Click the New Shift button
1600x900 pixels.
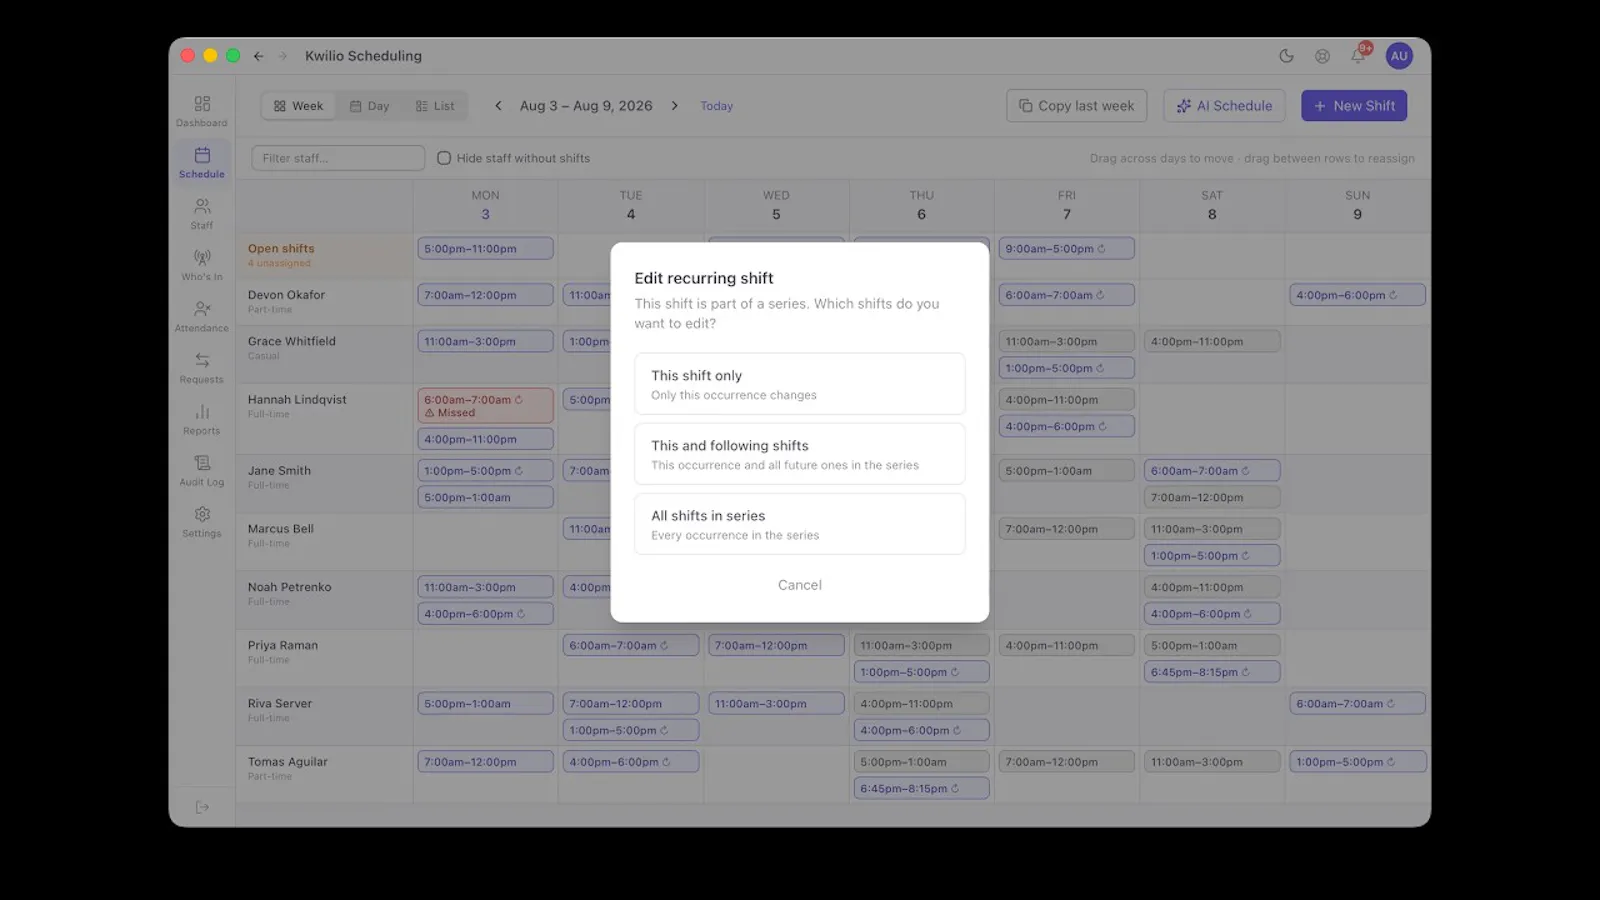click(x=1354, y=106)
